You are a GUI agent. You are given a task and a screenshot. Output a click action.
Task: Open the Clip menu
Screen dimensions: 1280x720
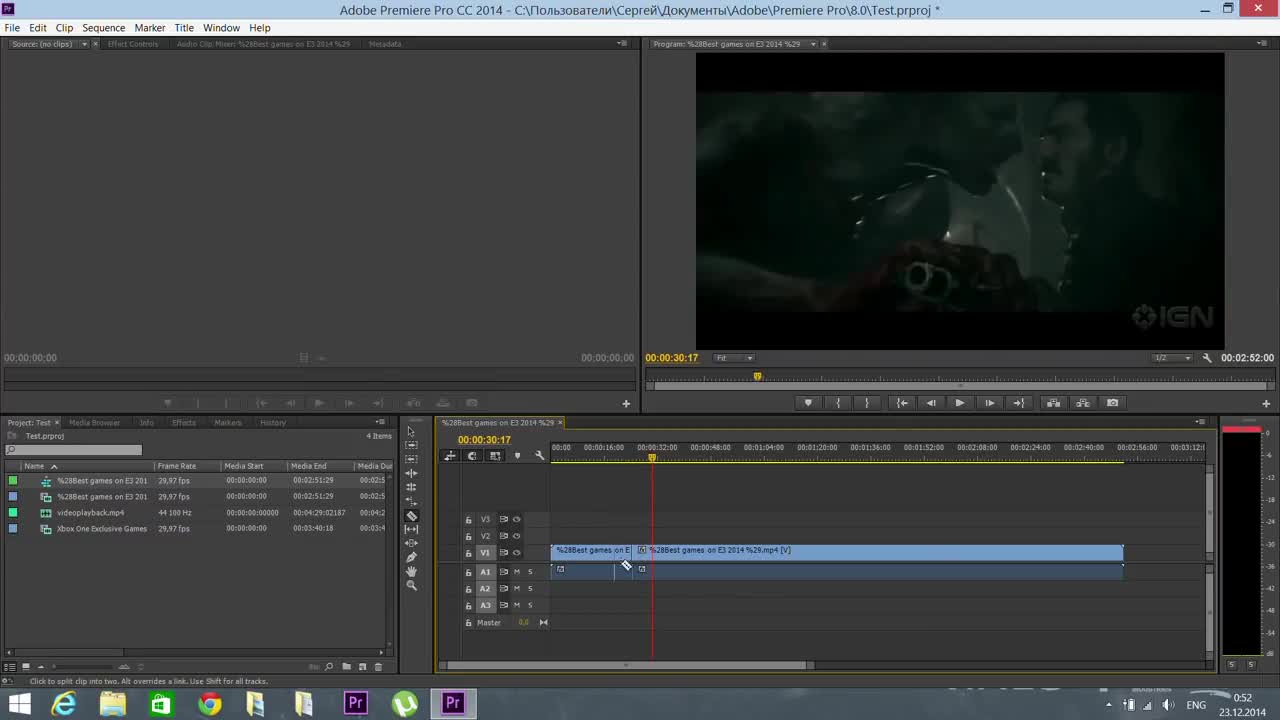point(64,28)
